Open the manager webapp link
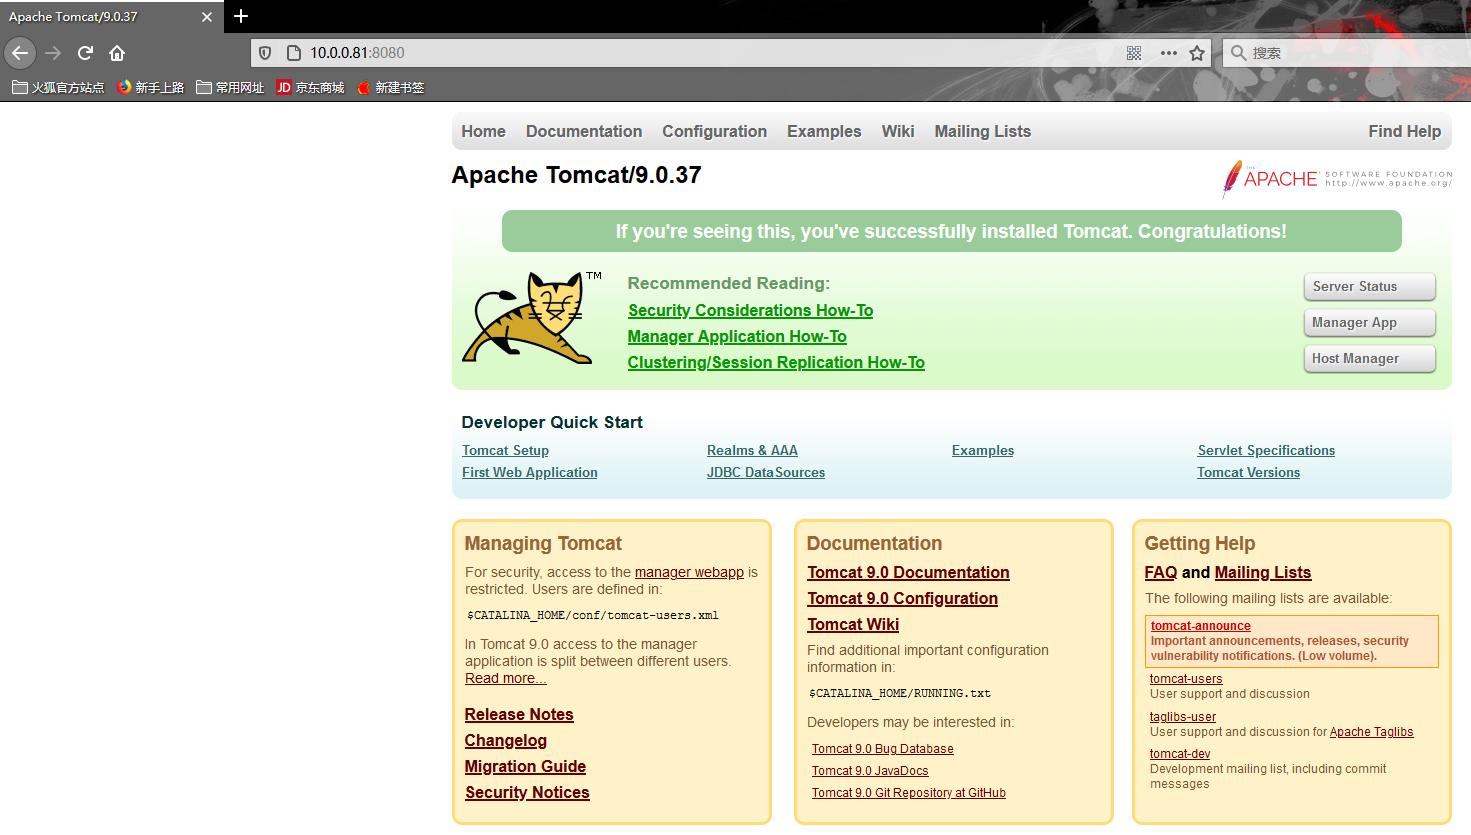The image size is (1471, 835). [x=689, y=572]
